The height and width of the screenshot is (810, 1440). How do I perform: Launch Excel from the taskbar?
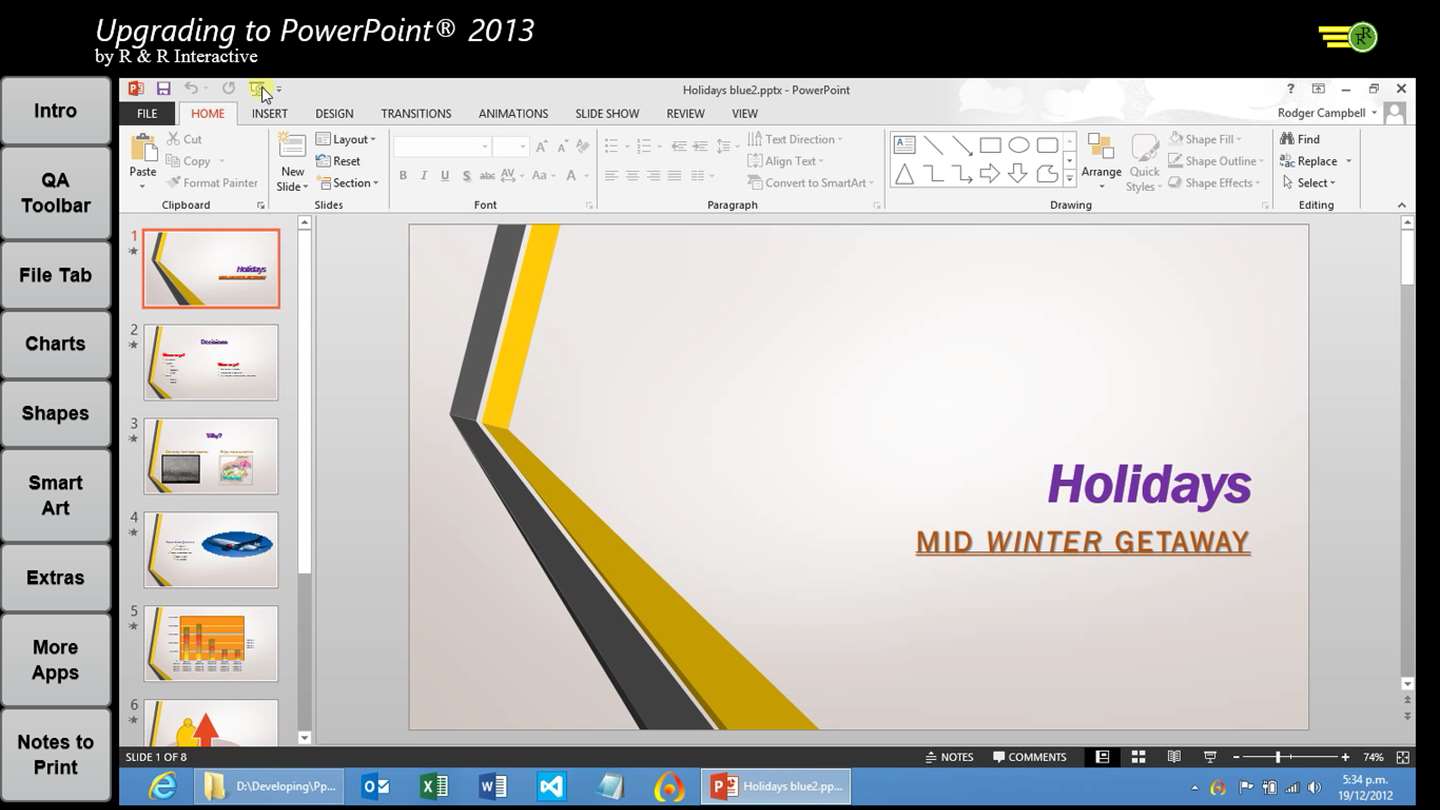tap(434, 787)
